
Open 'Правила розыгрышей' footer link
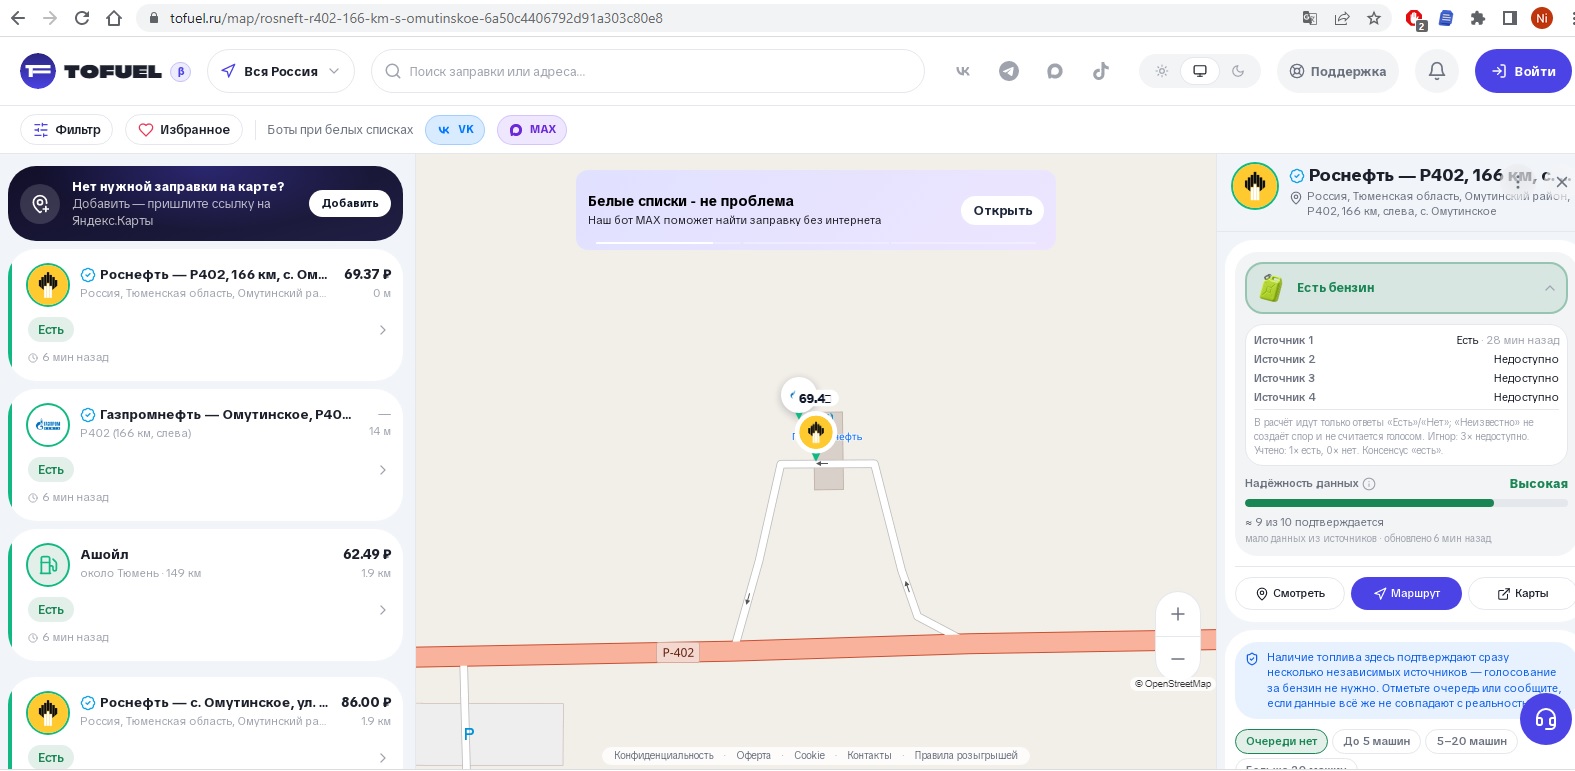tap(966, 755)
